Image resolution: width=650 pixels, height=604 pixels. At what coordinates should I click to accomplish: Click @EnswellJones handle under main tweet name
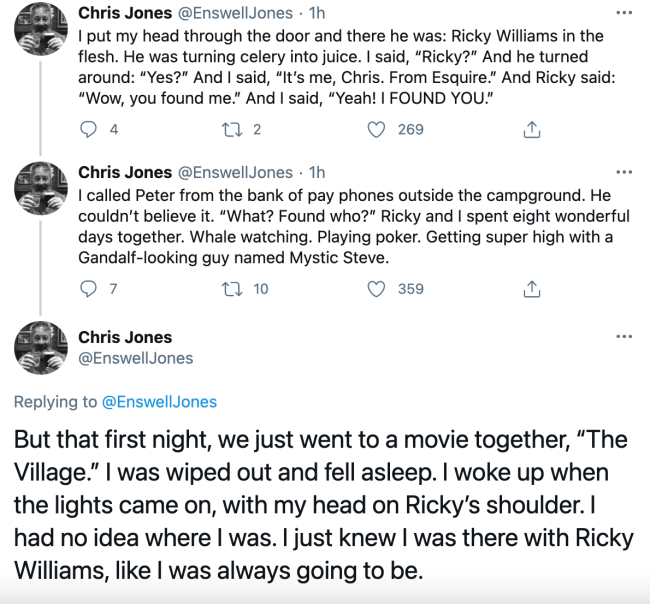tap(135, 357)
